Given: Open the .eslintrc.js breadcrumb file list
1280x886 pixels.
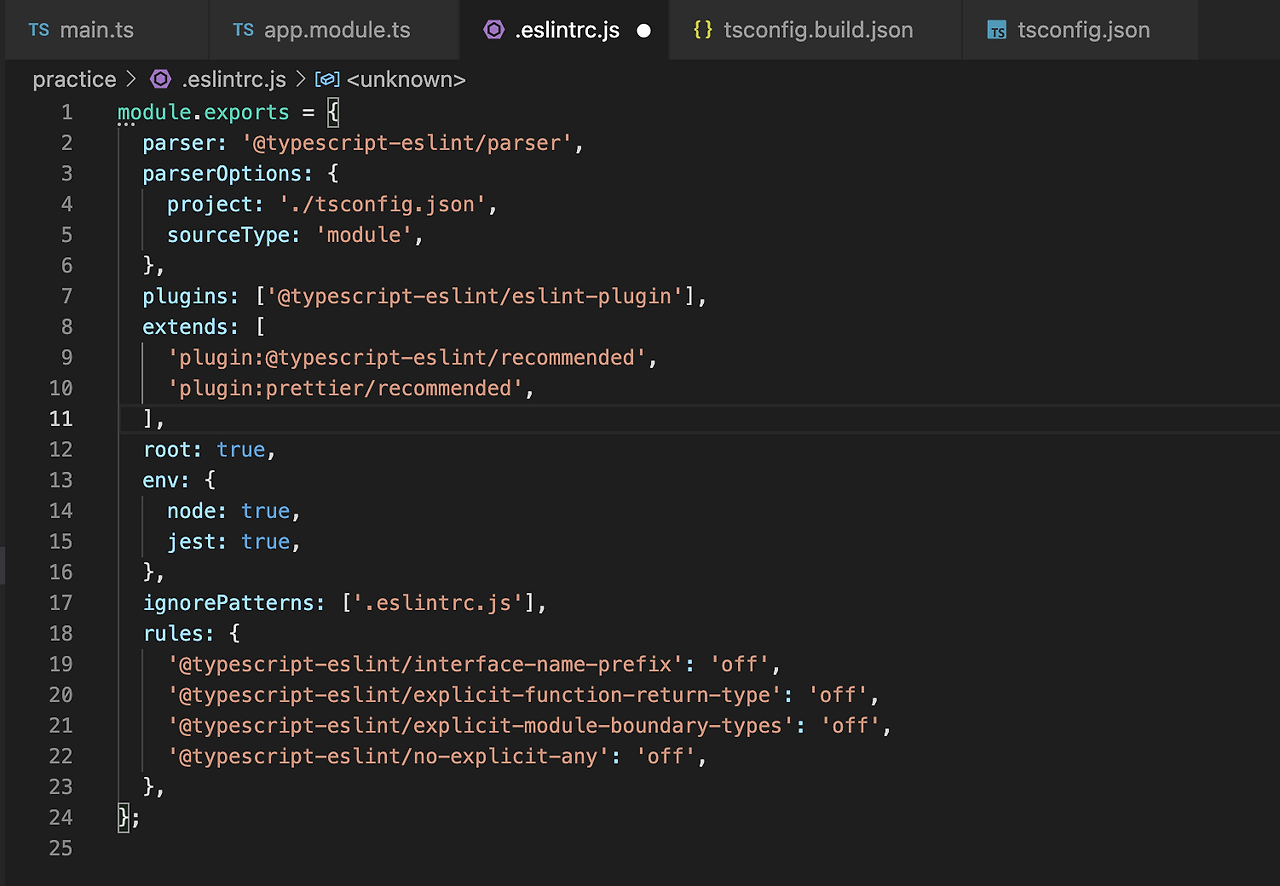Looking at the screenshot, I should click(x=234, y=79).
